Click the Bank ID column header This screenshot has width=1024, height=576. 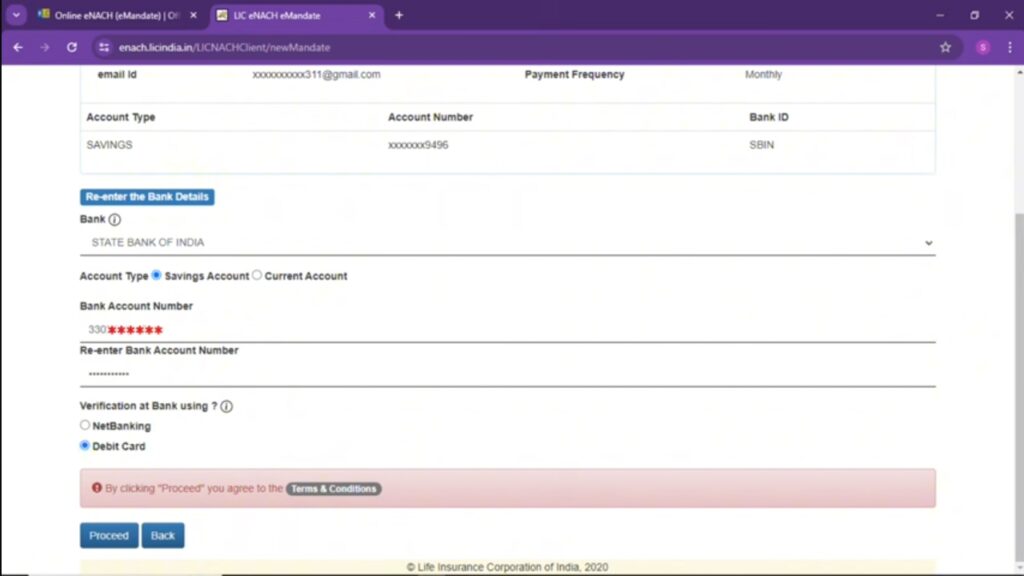point(769,117)
